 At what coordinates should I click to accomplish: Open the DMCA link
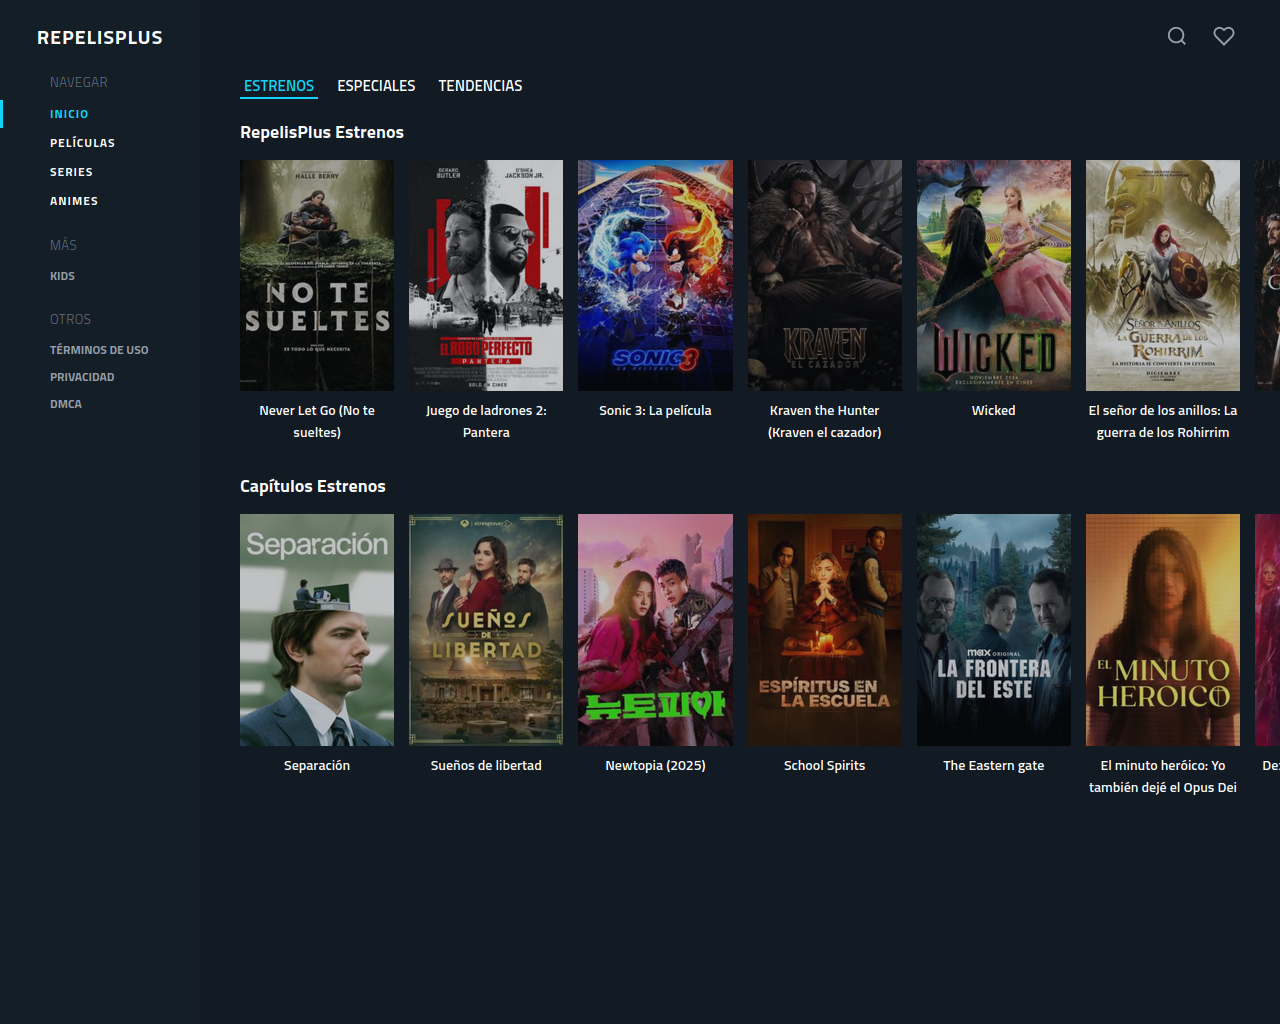point(66,404)
